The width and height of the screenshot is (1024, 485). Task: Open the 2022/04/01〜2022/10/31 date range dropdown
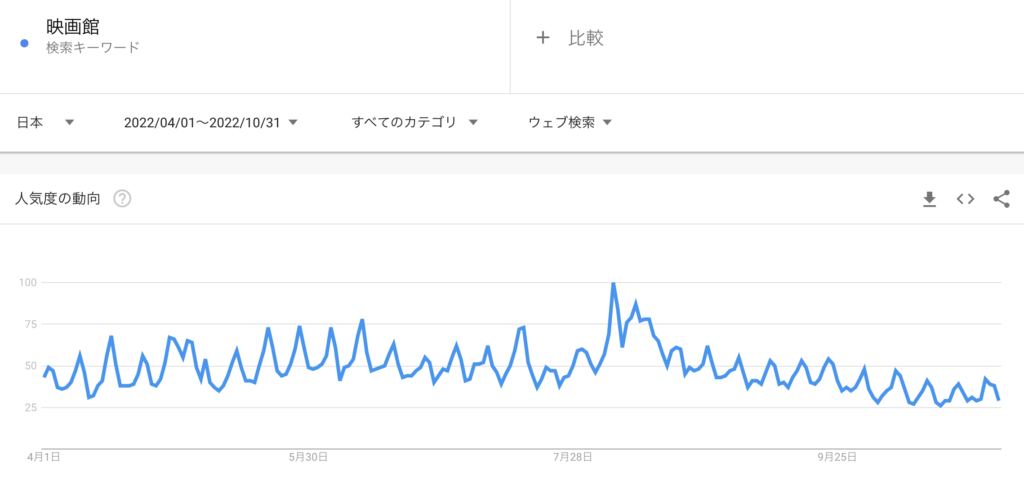click(210, 122)
